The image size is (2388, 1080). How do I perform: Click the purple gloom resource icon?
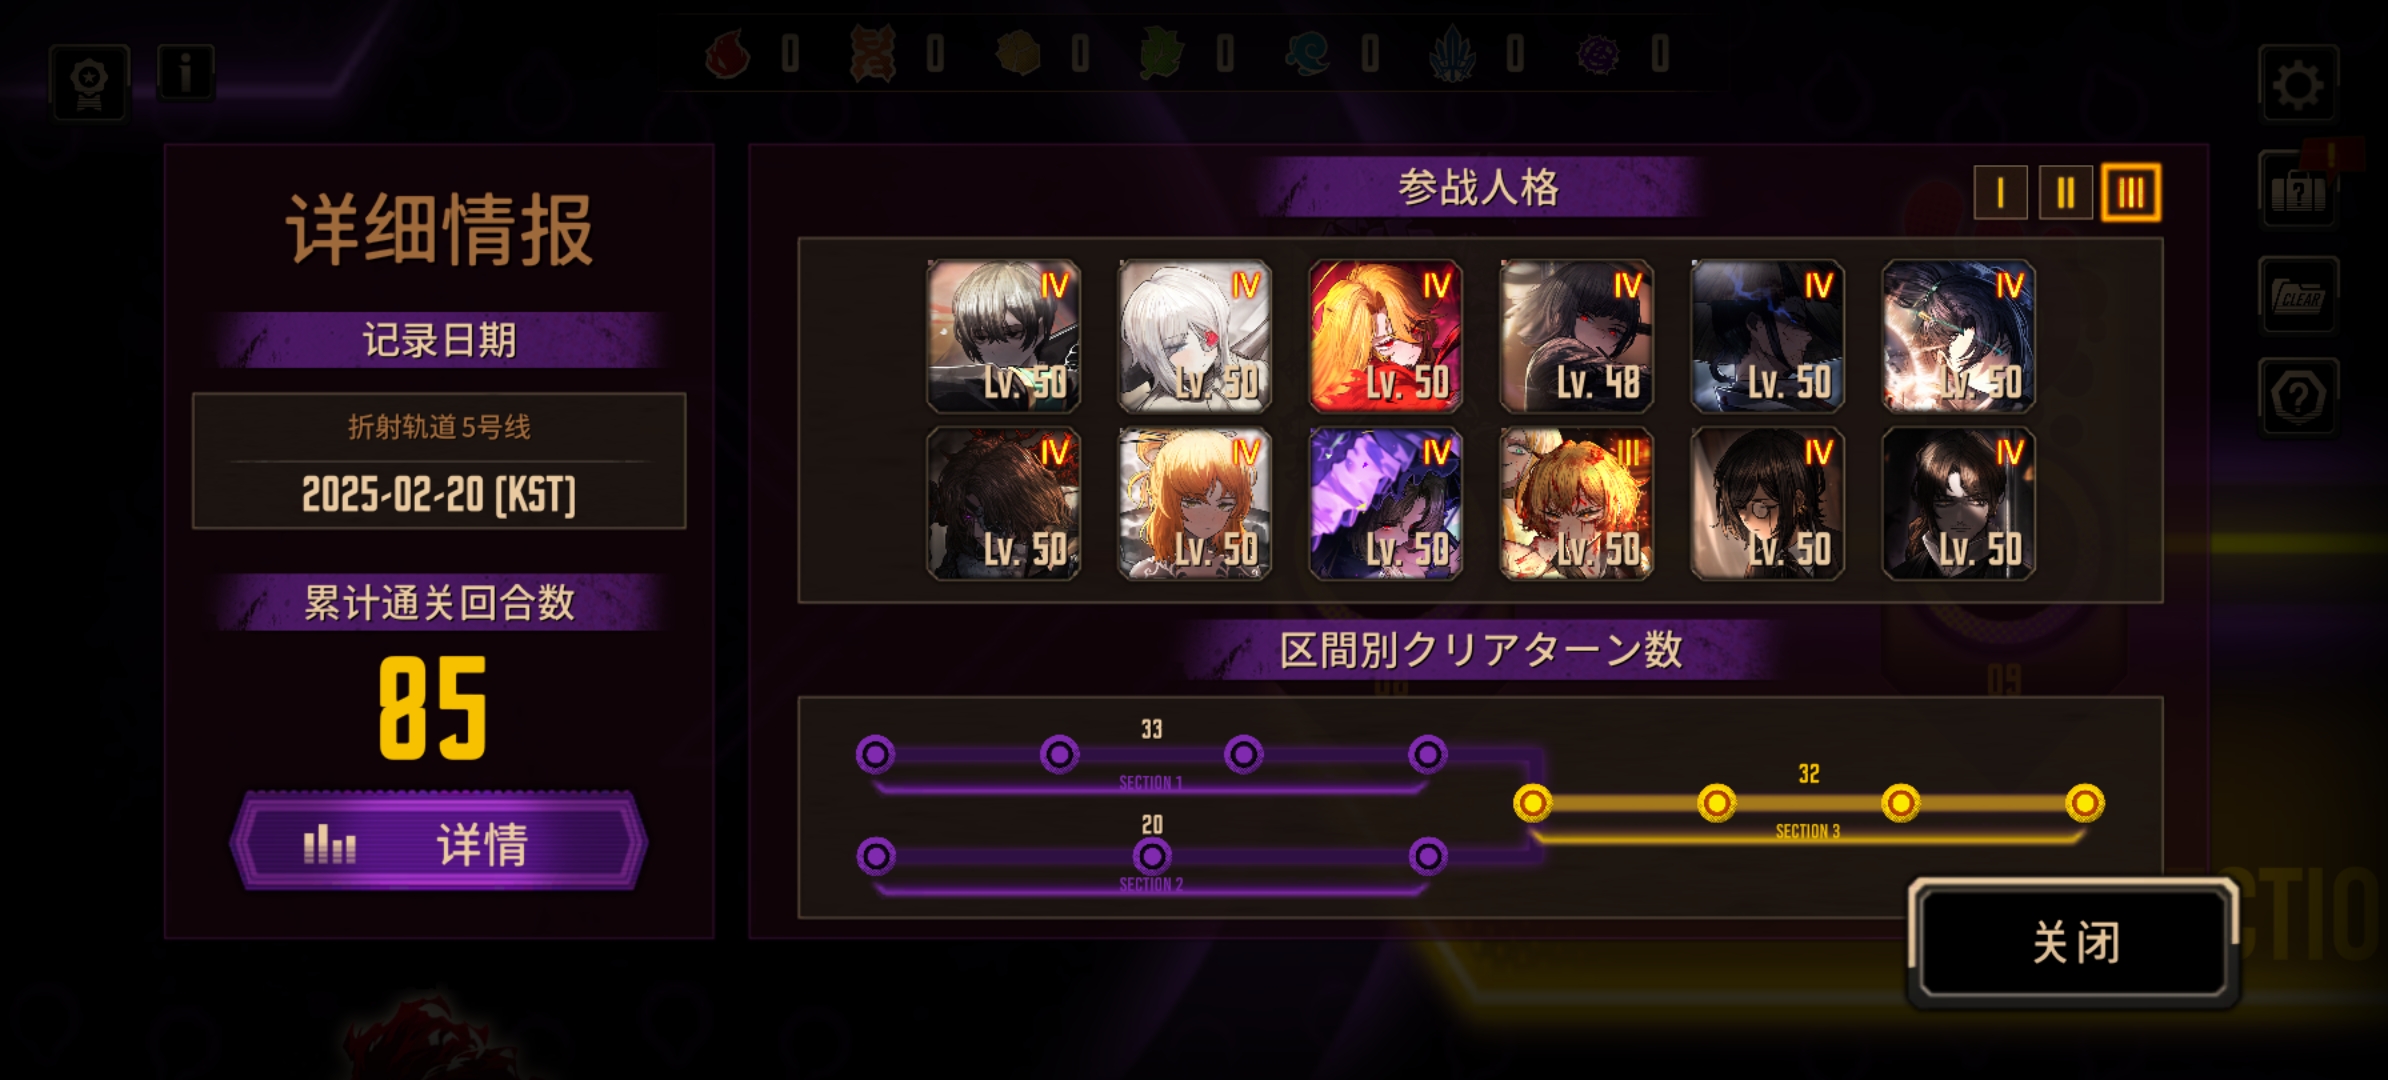(1598, 53)
